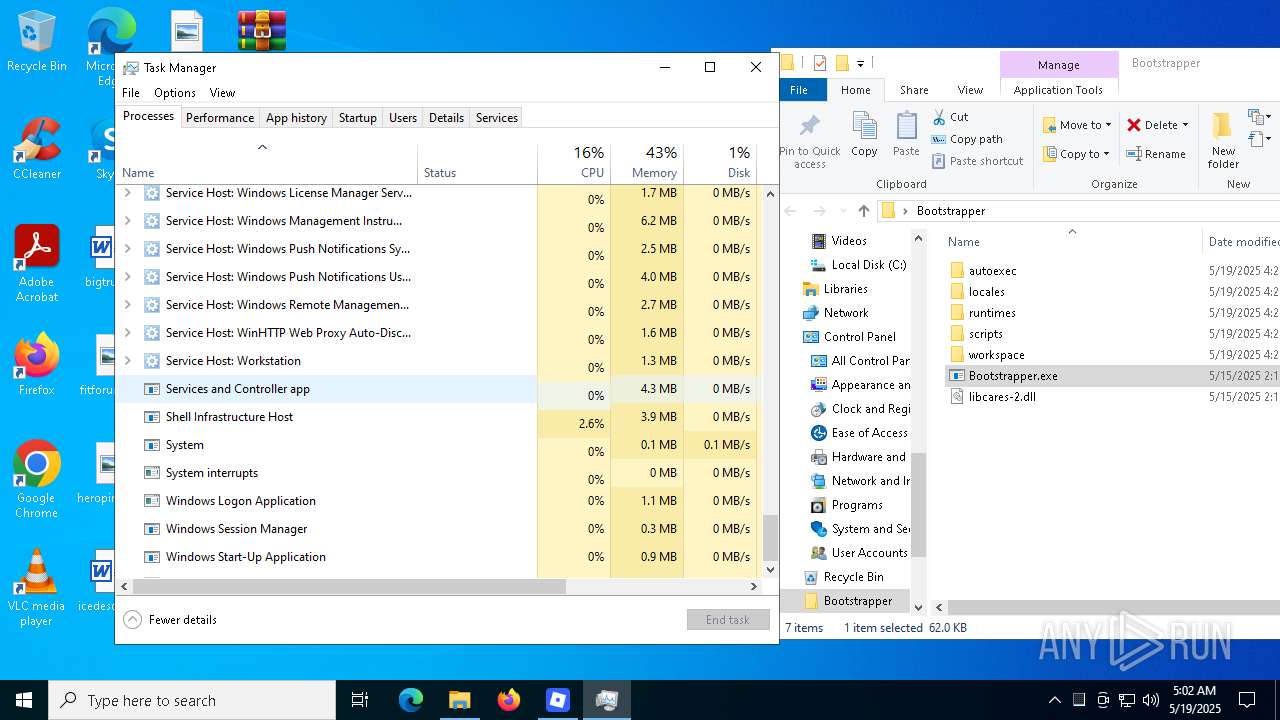
Task: Open Explorer Share ribbon tab
Action: [914, 90]
